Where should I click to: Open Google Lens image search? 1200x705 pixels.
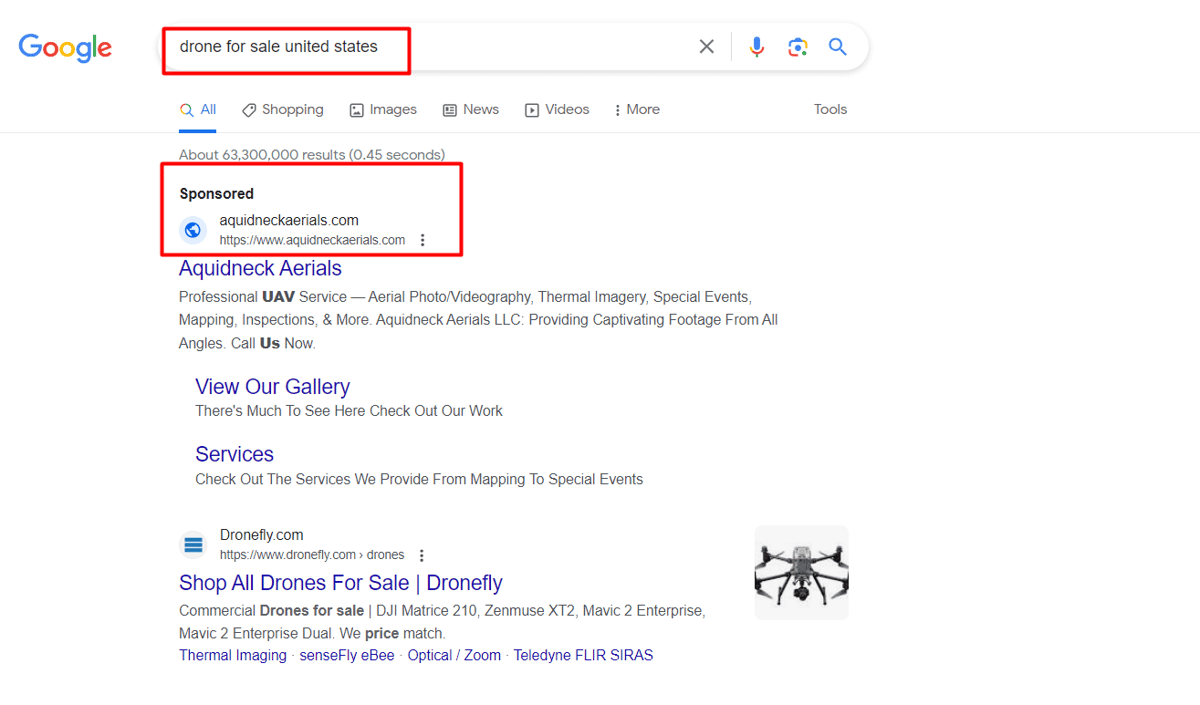(797, 47)
